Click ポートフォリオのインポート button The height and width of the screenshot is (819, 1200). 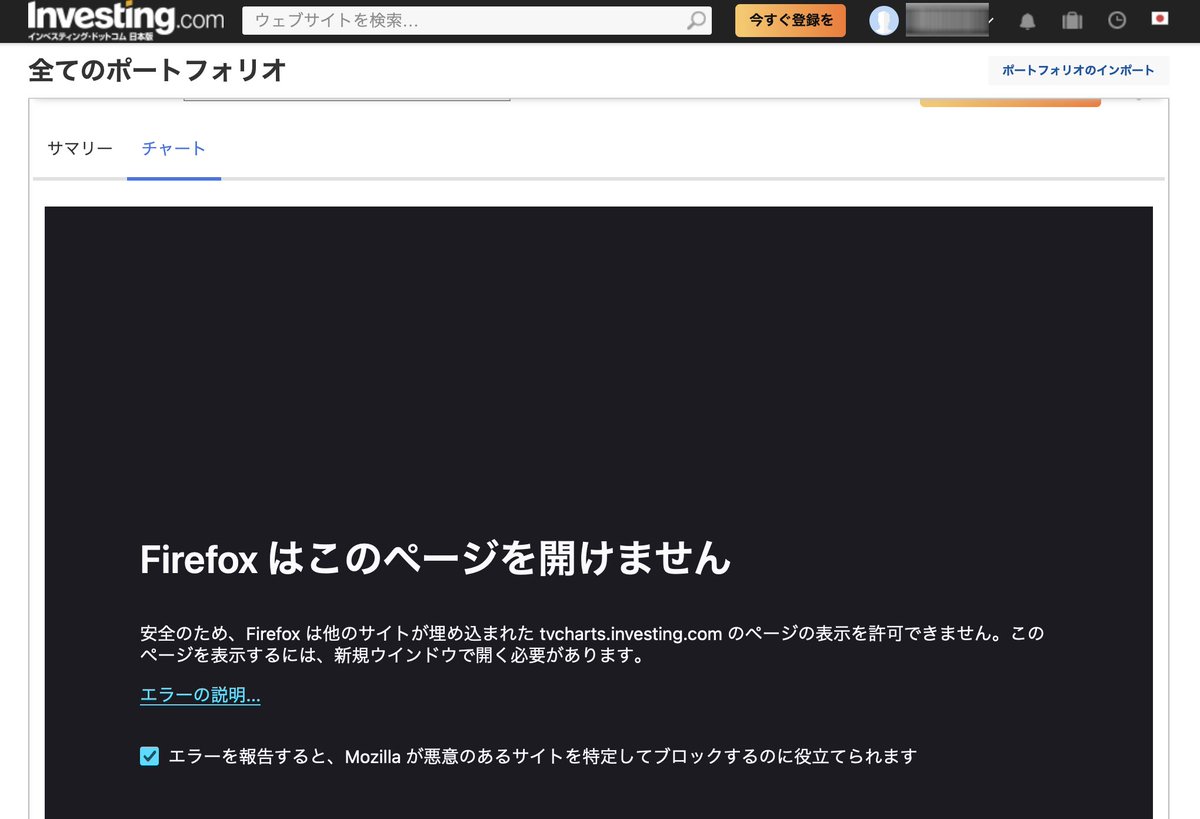[1078, 70]
